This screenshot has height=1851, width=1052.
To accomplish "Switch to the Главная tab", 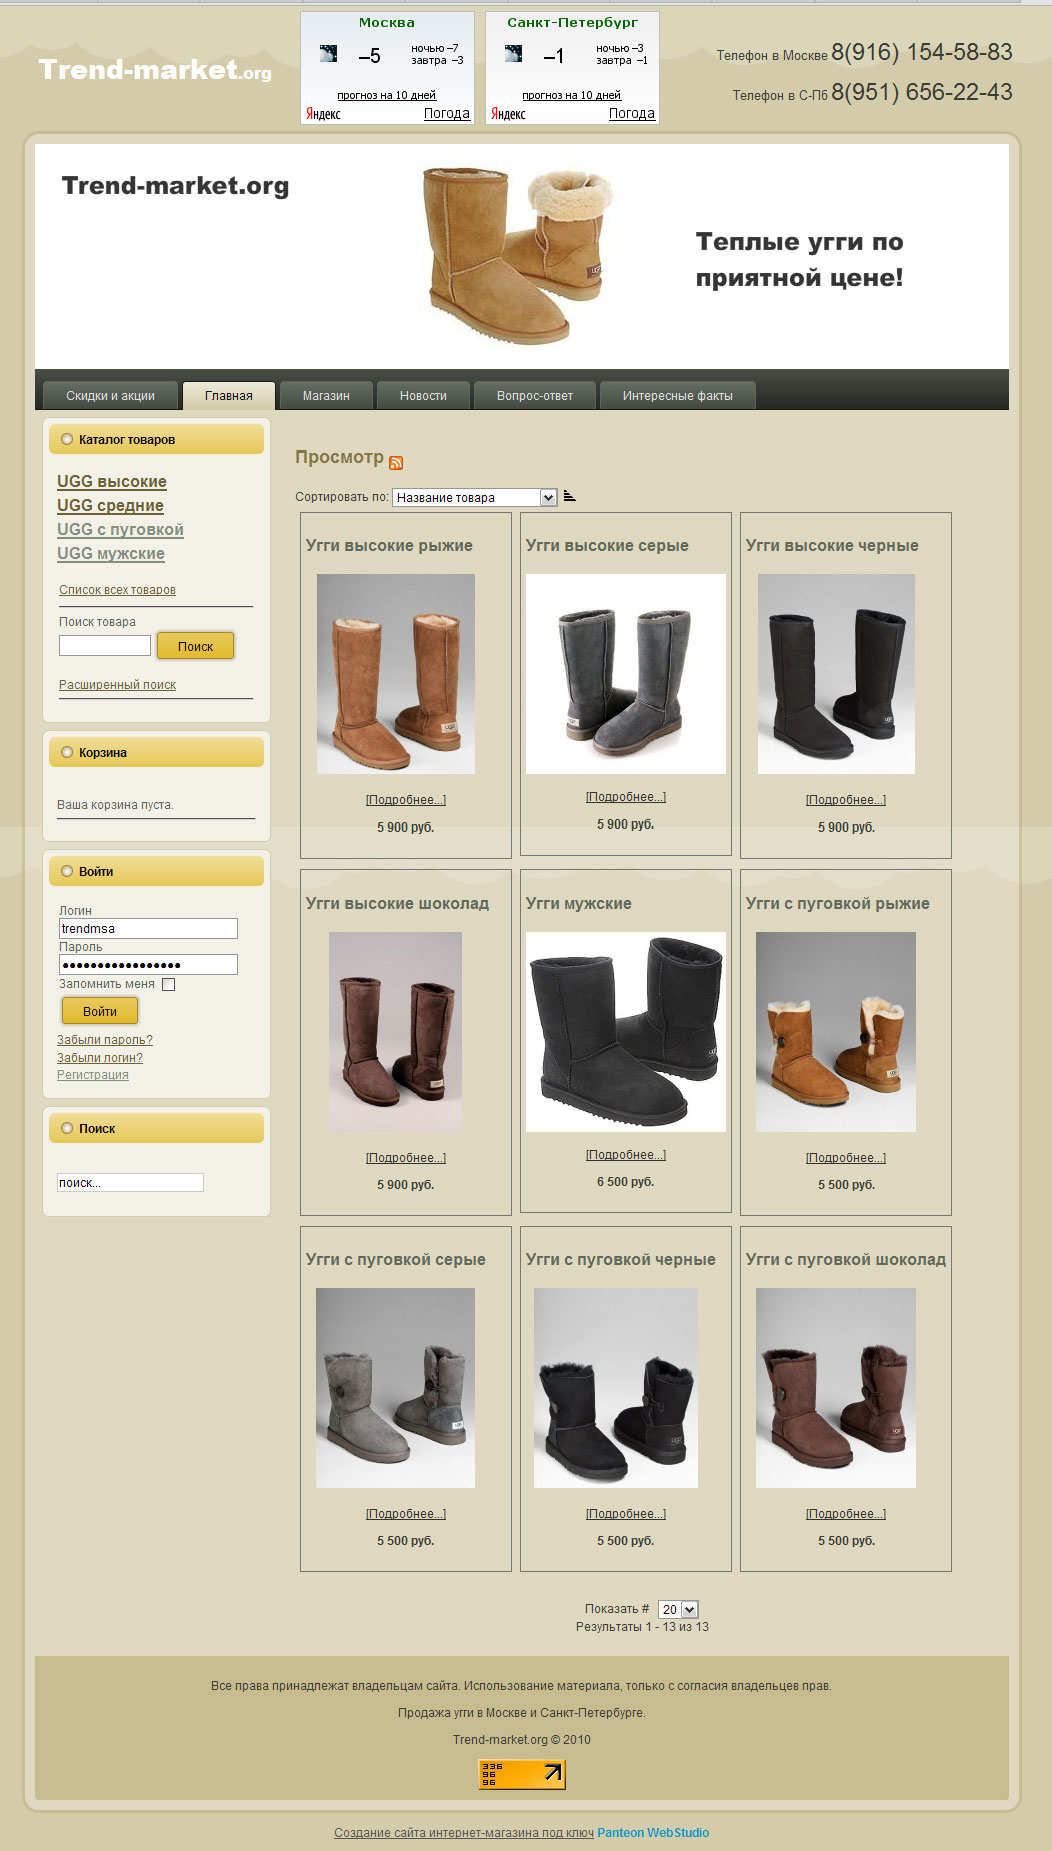I will (x=229, y=396).
